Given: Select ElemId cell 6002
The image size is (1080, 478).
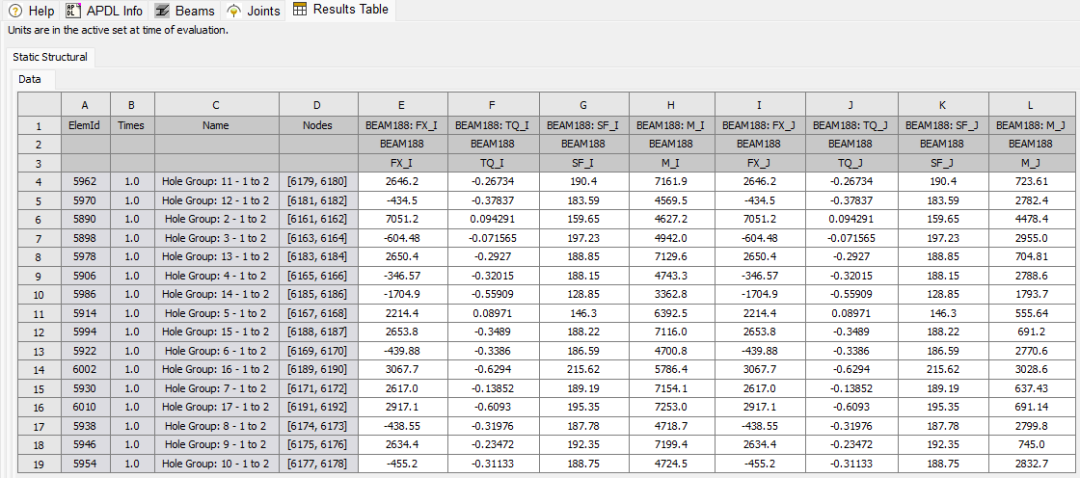Looking at the screenshot, I should [85, 370].
